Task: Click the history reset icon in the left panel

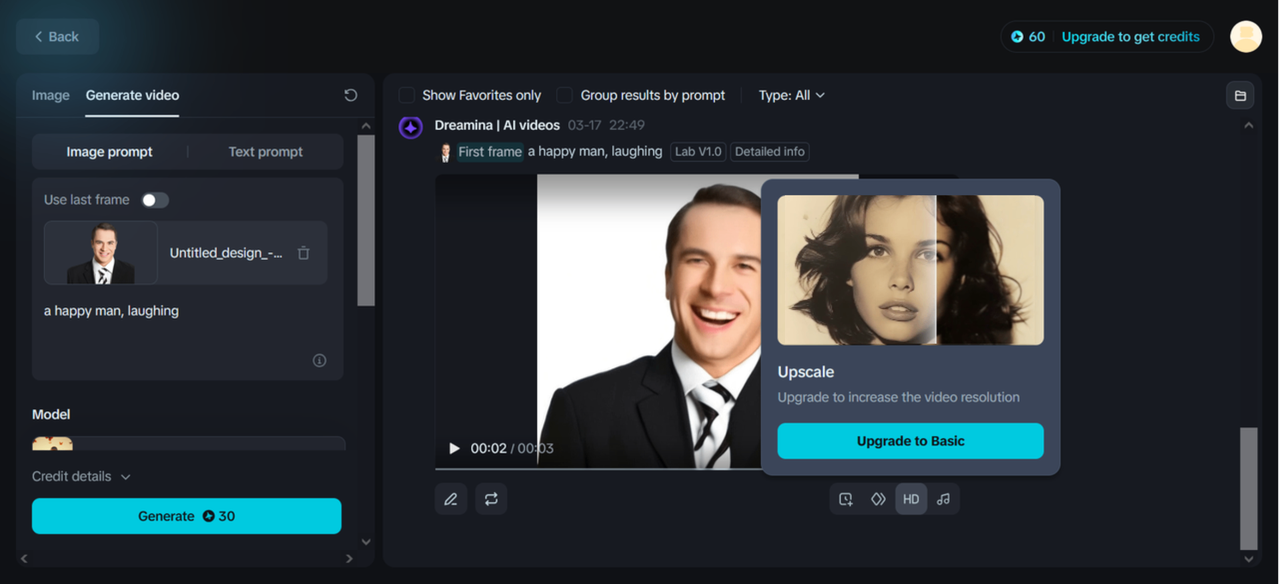Action: point(350,94)
